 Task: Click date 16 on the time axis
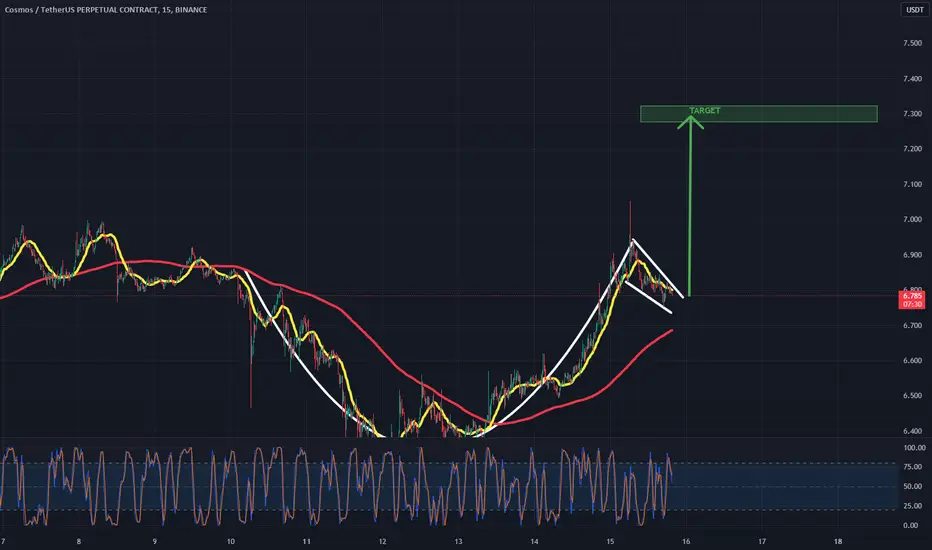coord(686,542)
